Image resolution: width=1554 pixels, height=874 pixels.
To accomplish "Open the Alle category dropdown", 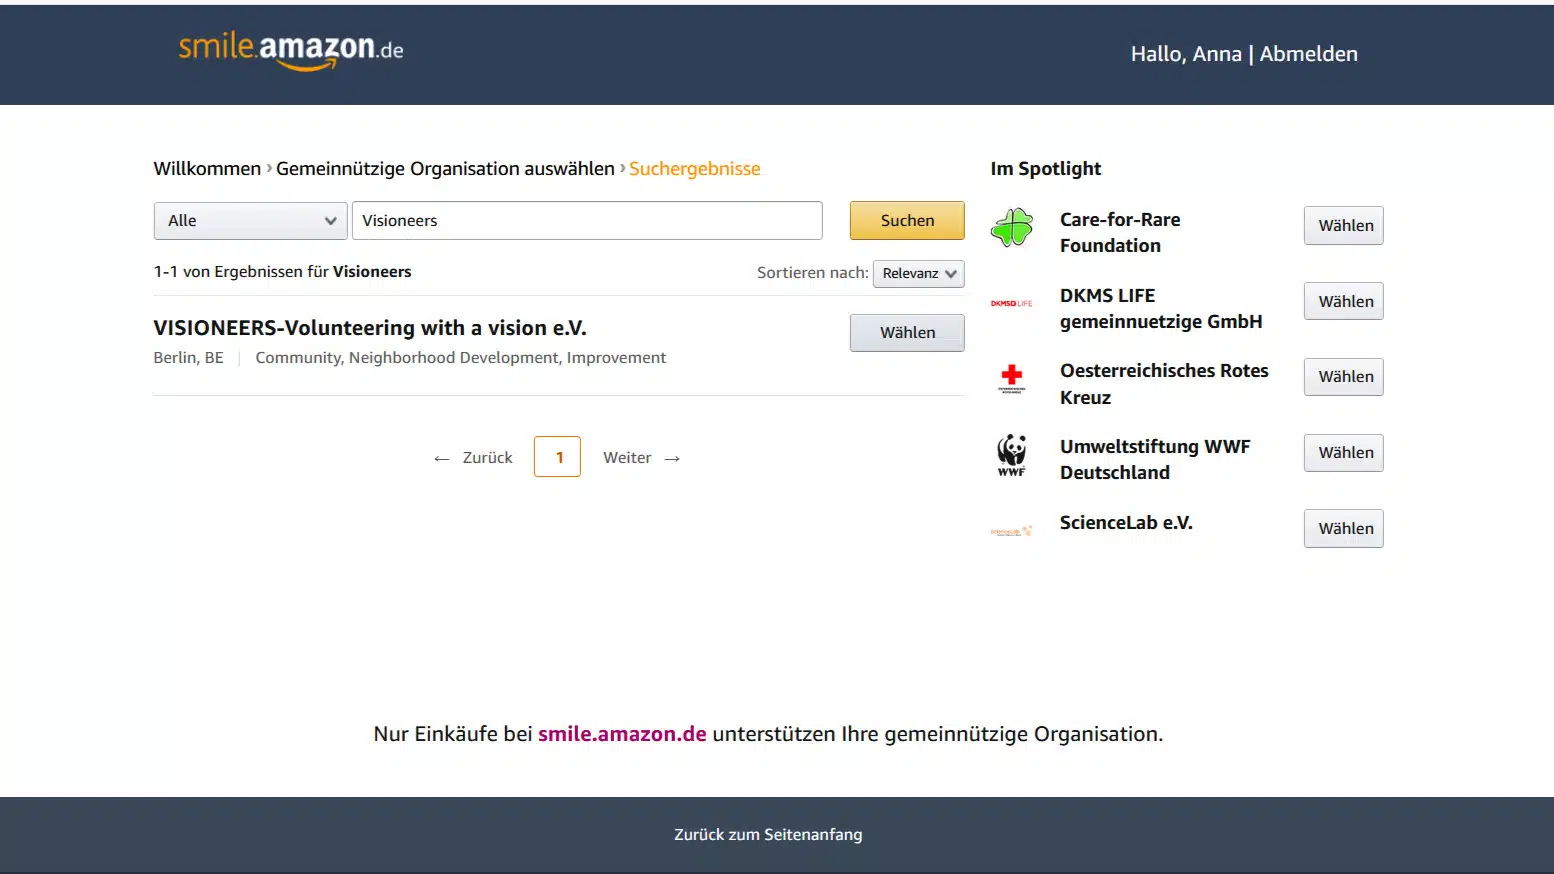I will [x=250, y=221].
